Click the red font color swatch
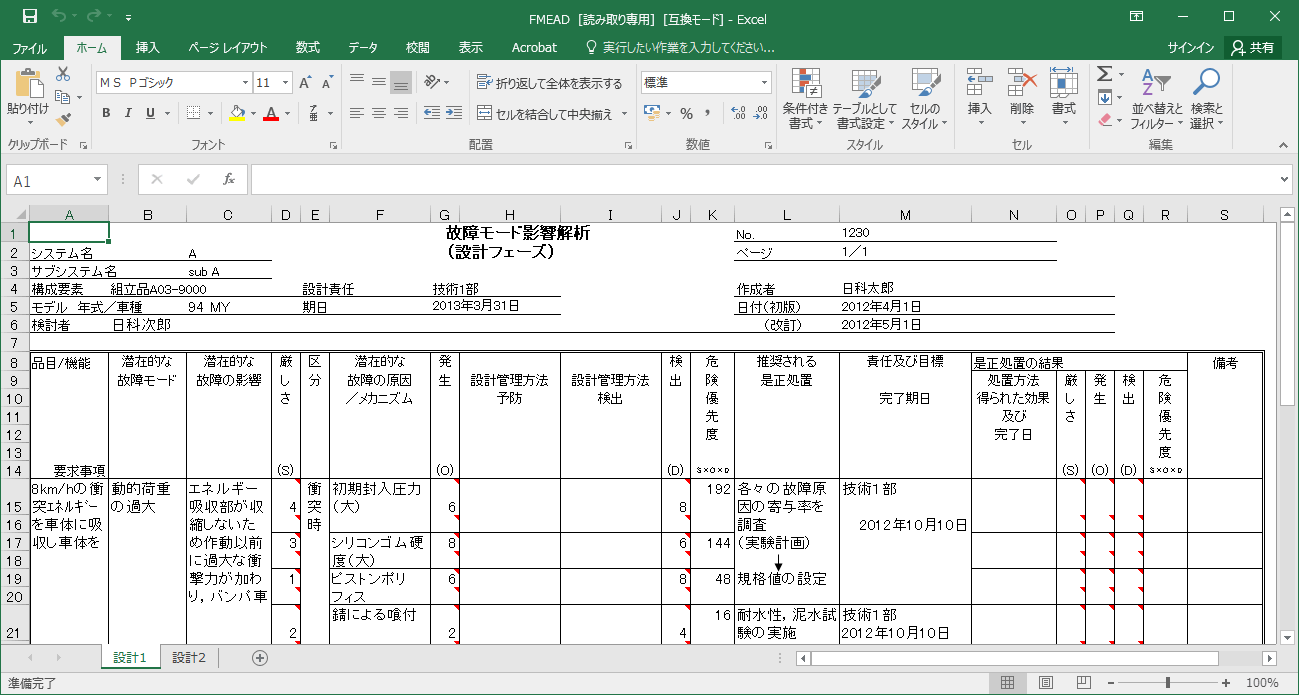This screenshot has height=695, width=1299. tap(270, 114)
